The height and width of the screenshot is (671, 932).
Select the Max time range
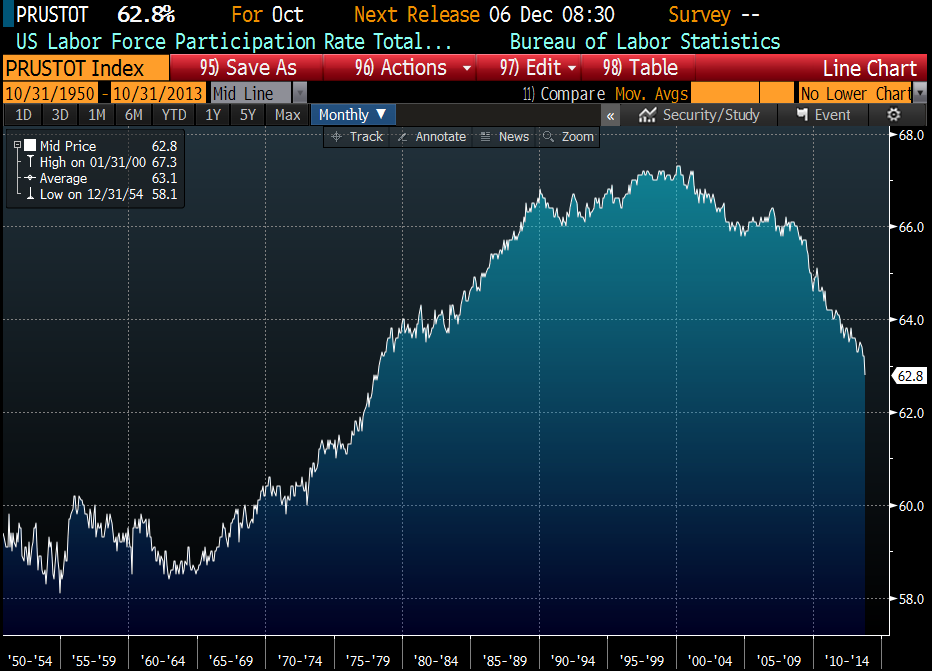pos(288,115)
